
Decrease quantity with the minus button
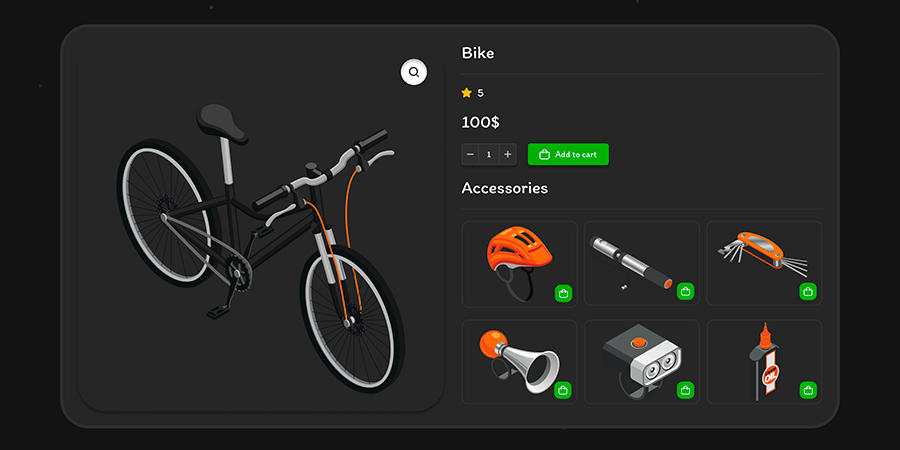point(470,154)
